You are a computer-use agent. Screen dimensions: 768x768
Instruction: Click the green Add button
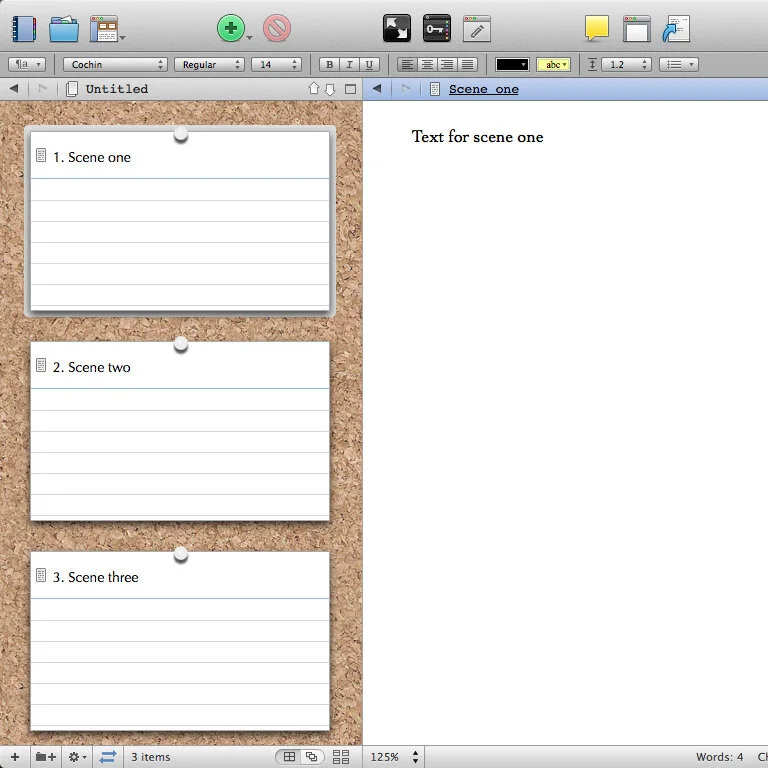point(231,28)
